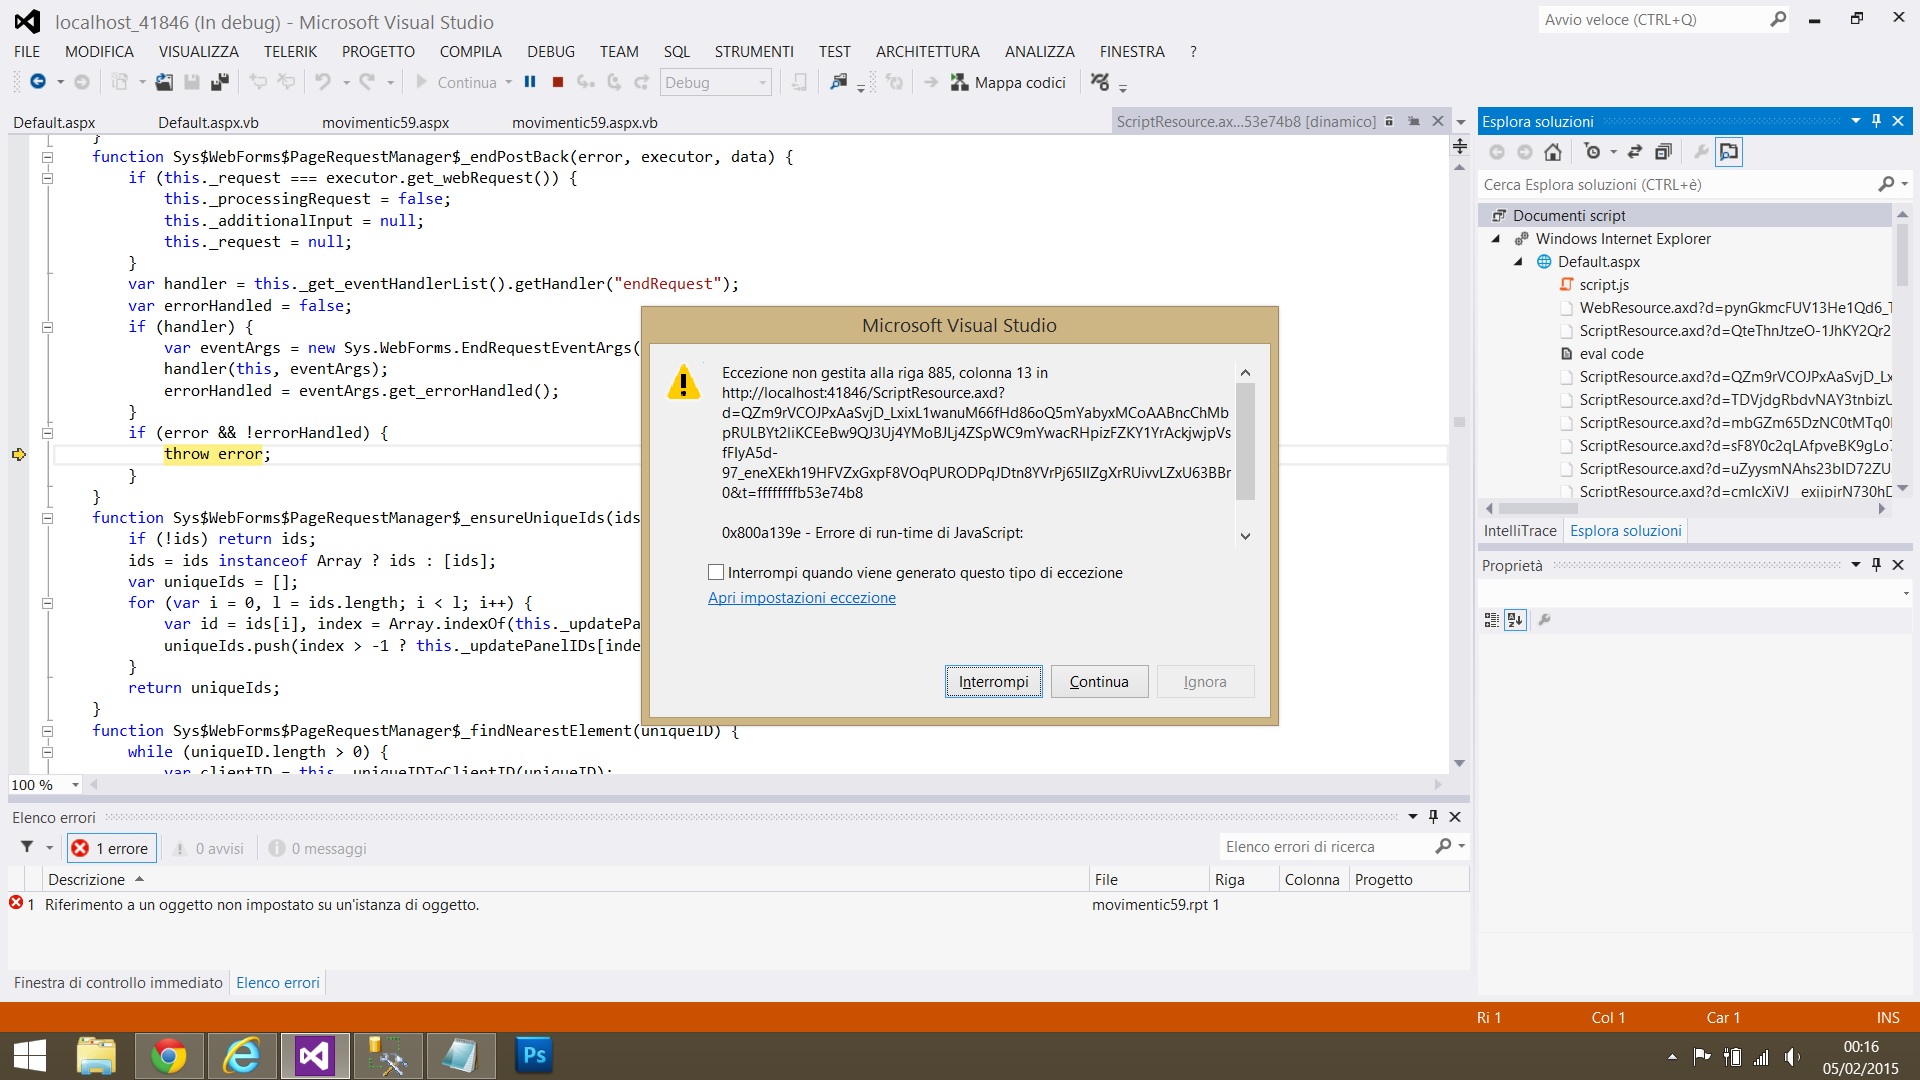Click horizontal scrollbar thumb in Esplora soluzioni
Viewport: 1920px width, 1080px height.
(1537, 508)
